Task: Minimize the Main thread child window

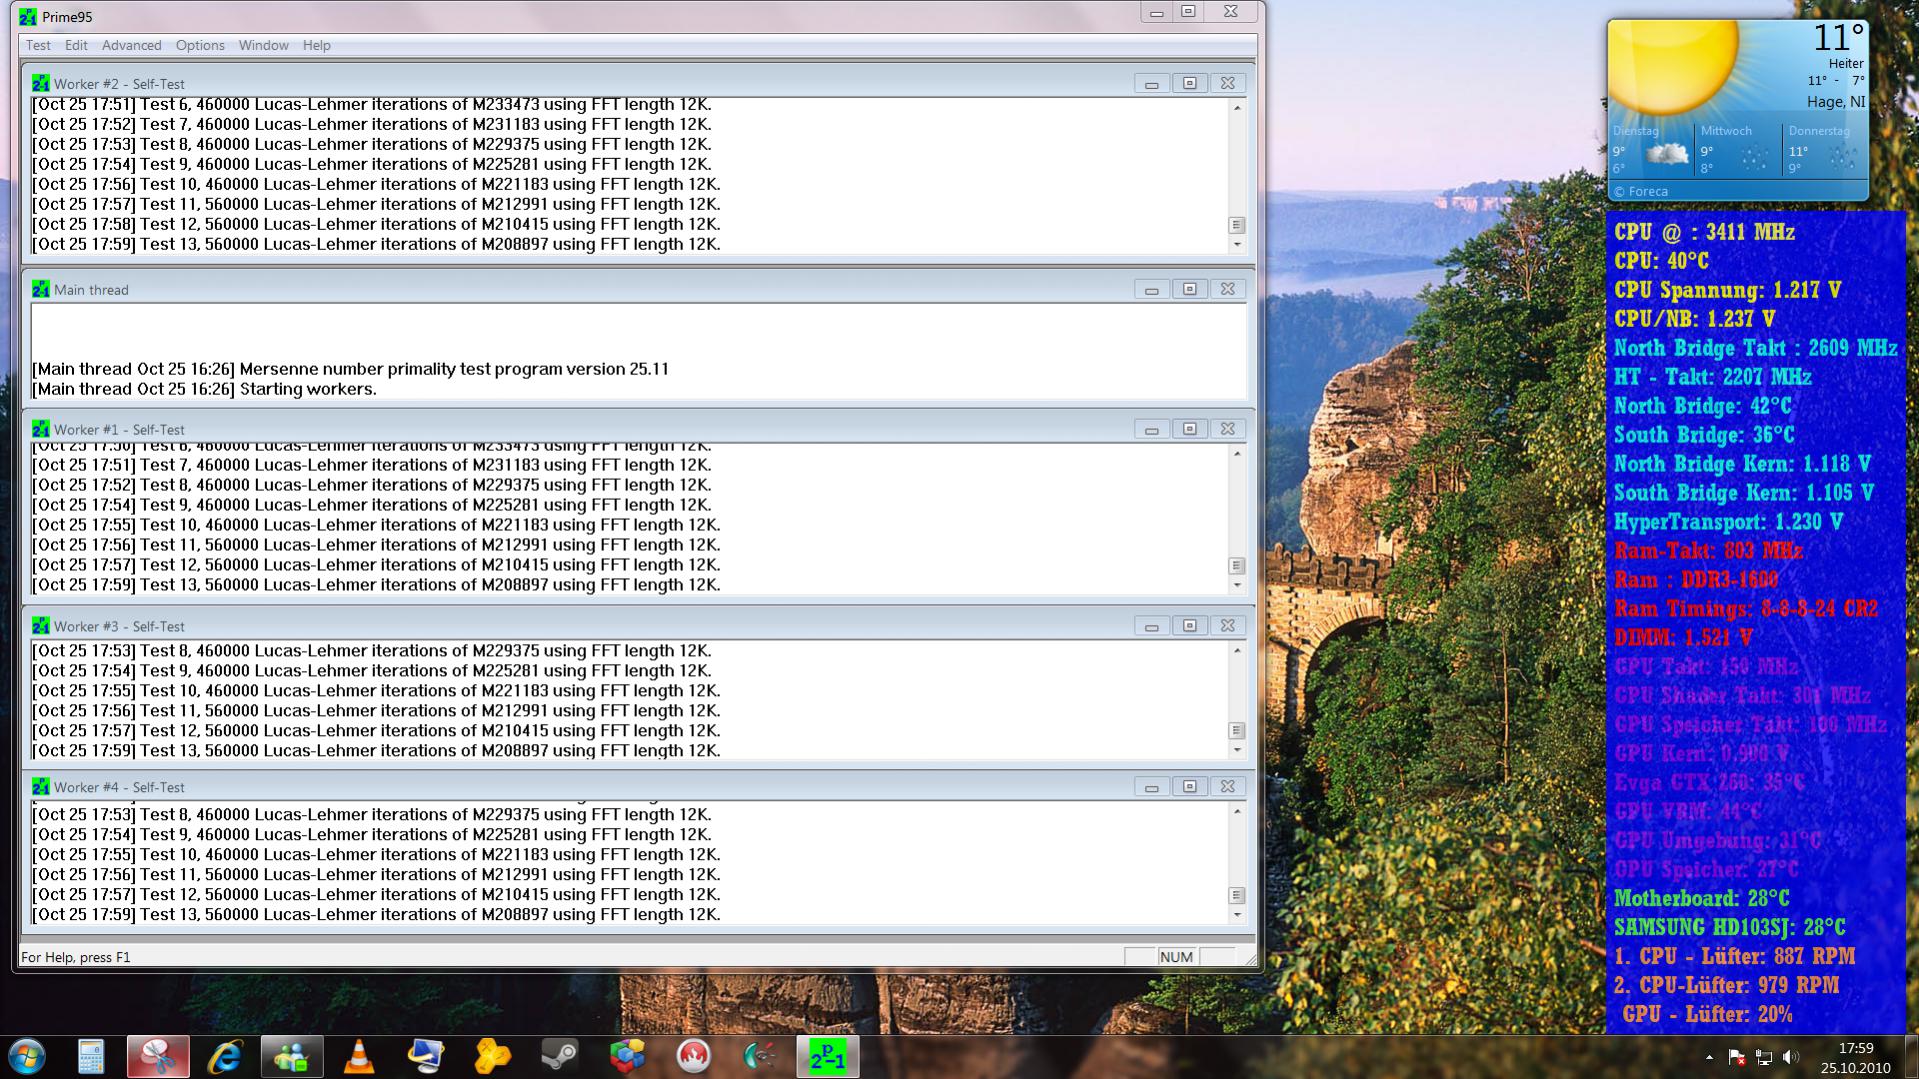Action: [x=1151, y=289]
